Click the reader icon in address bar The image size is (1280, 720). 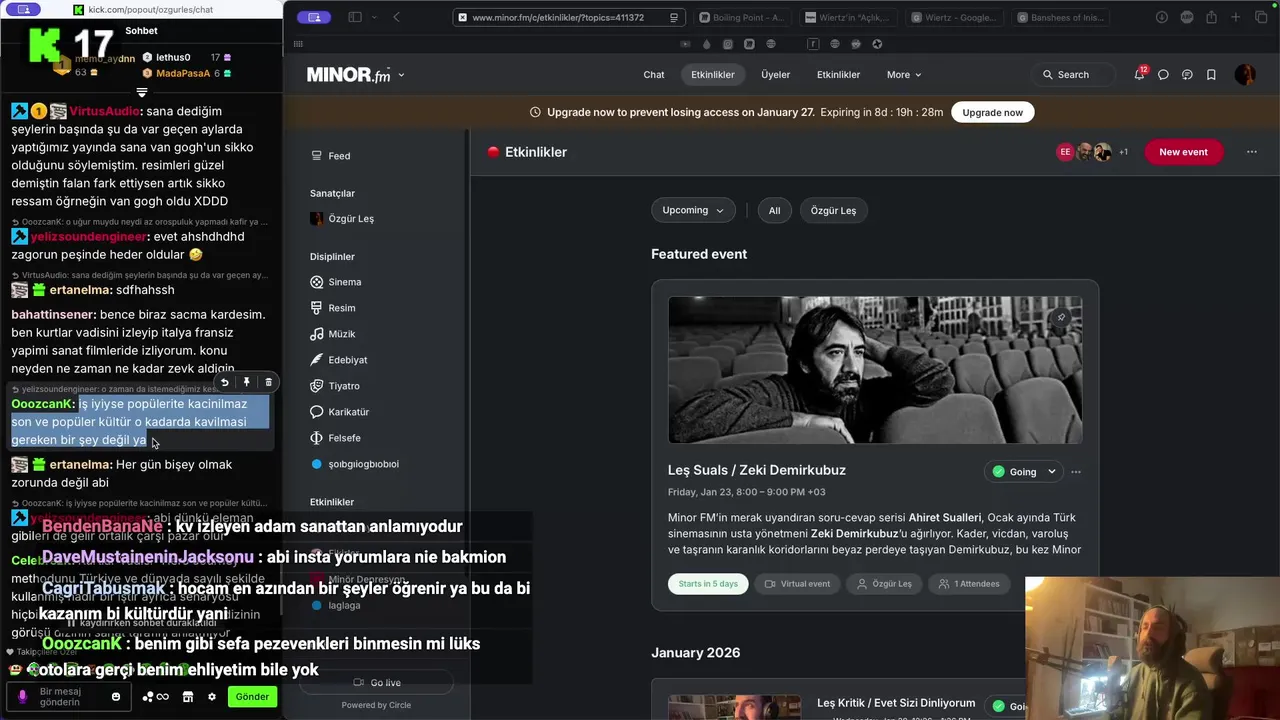675,17
